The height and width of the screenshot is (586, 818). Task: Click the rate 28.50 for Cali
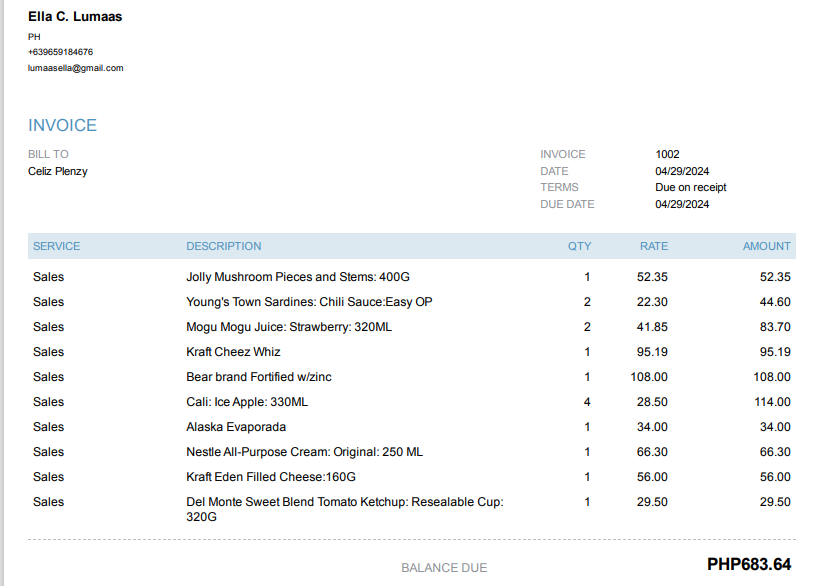pos(652,402)
